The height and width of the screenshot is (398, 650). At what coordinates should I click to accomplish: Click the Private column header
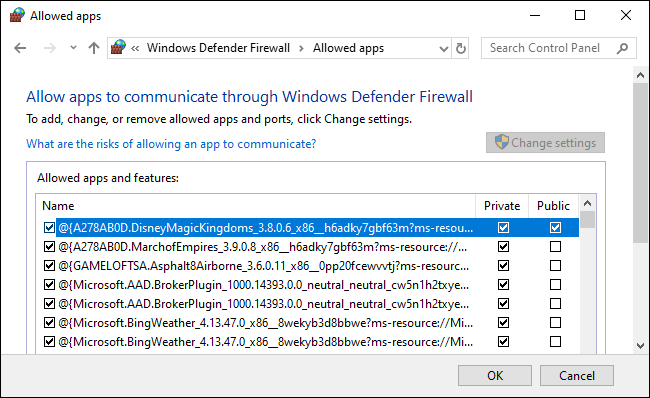point(502,206)
